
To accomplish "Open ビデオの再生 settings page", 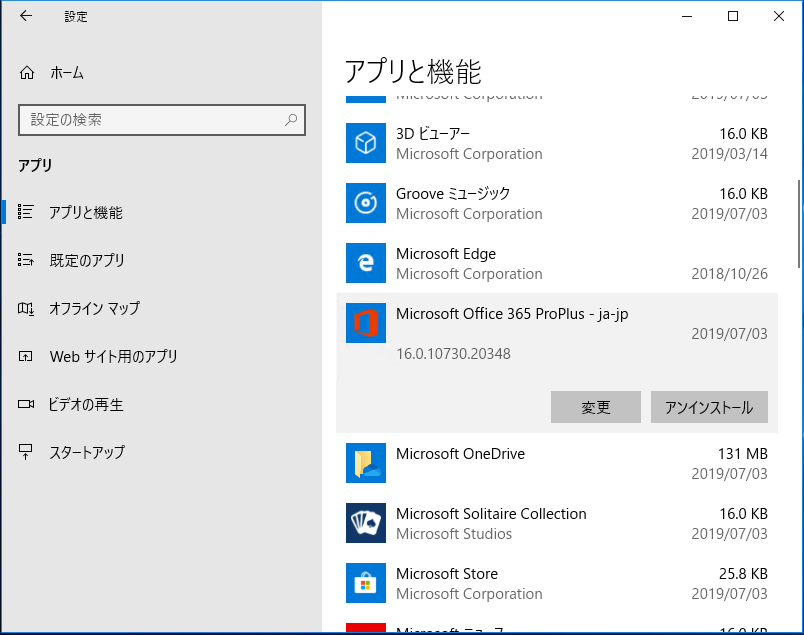I will 86,405.
